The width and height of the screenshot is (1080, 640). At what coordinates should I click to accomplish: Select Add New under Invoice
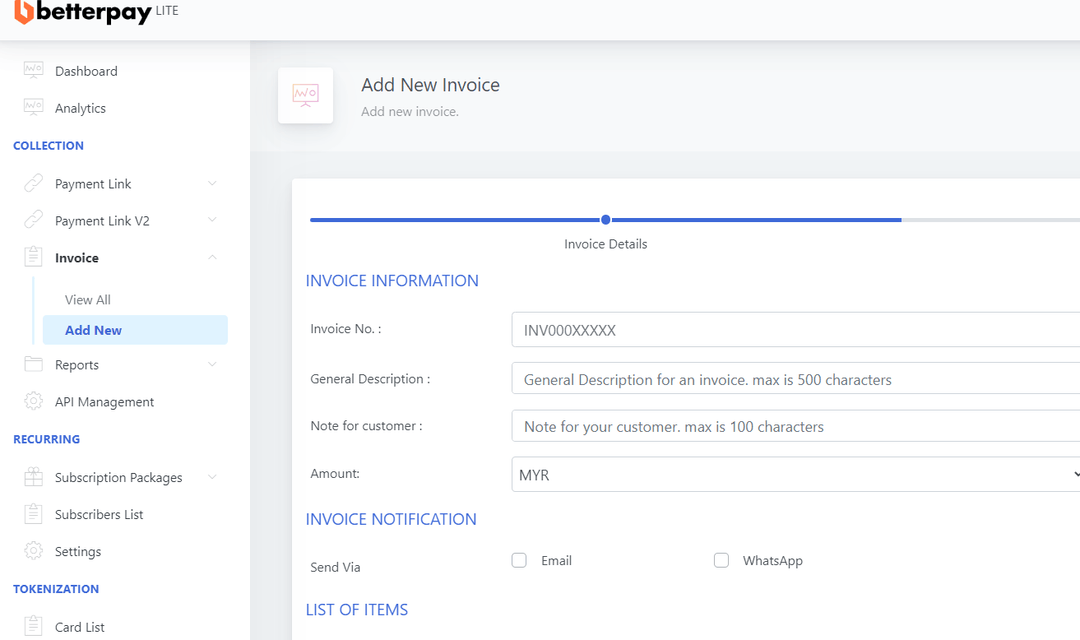tap(93, 330)
